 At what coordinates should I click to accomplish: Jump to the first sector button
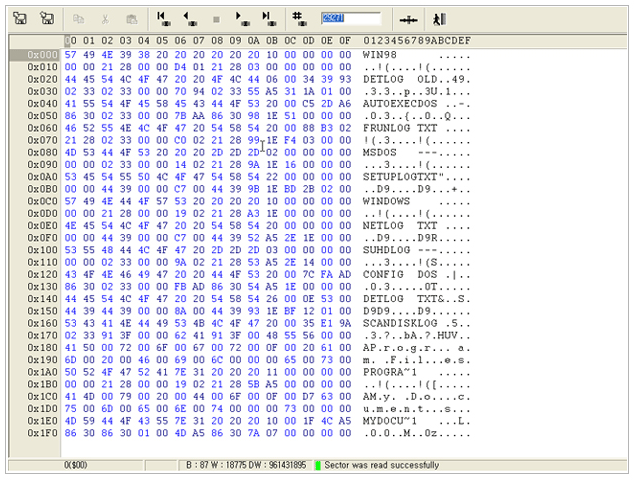coord(164,18)
